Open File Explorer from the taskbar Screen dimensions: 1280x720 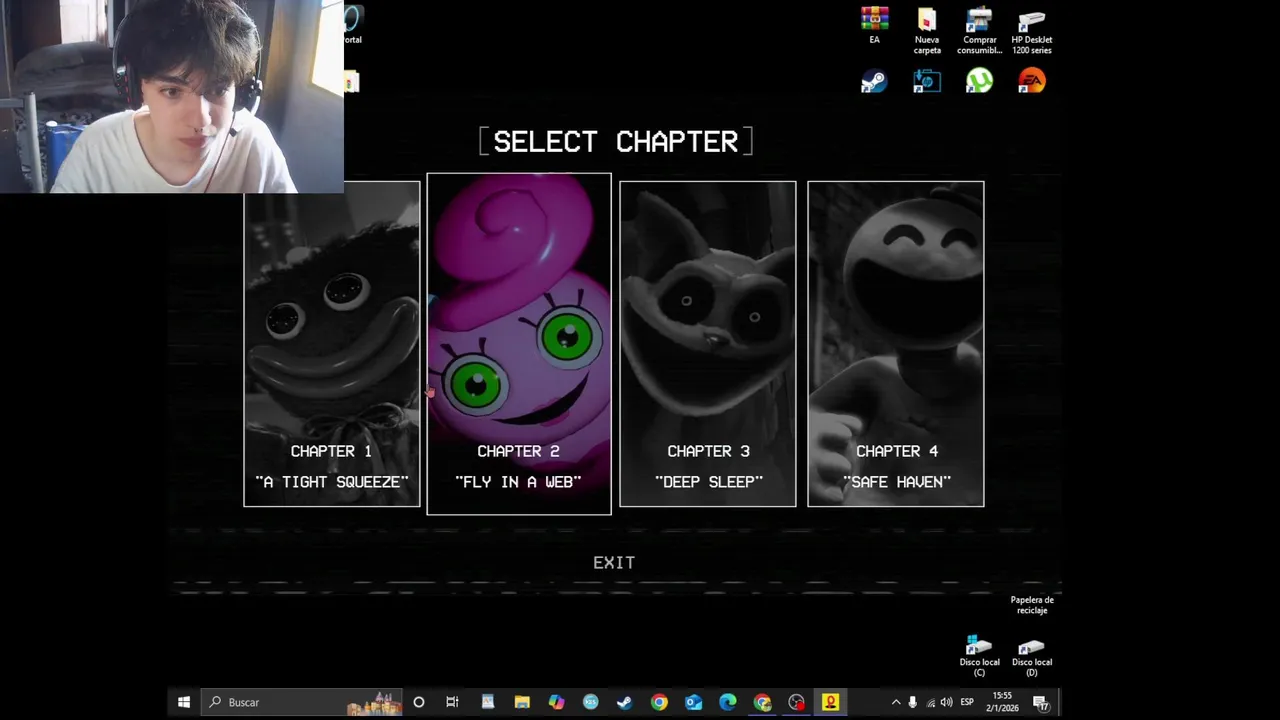coord(522,702)
